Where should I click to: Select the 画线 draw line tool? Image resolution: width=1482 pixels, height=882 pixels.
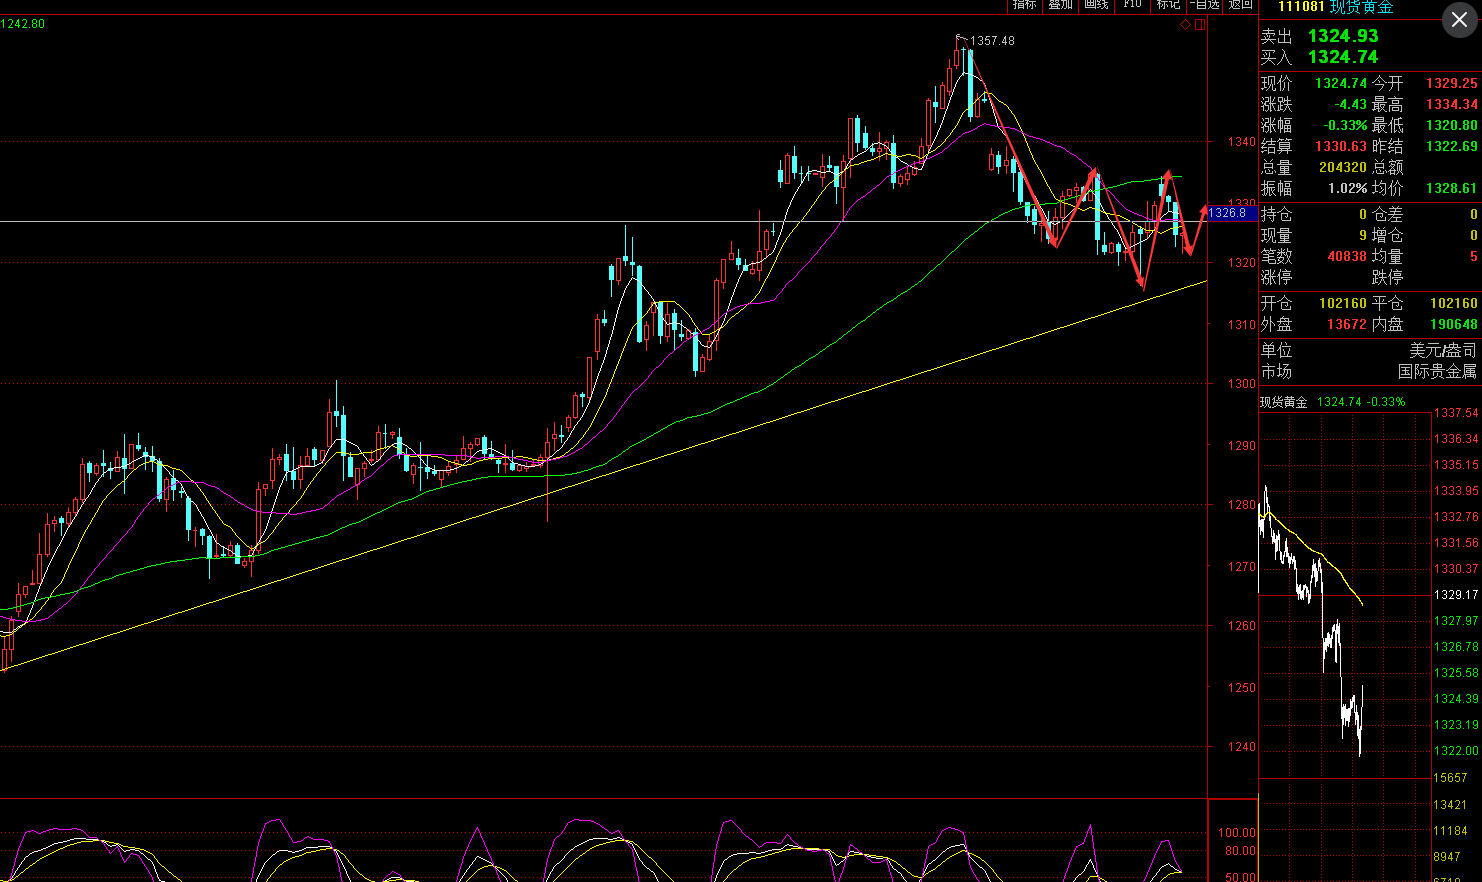click(x=1096, y=5)
